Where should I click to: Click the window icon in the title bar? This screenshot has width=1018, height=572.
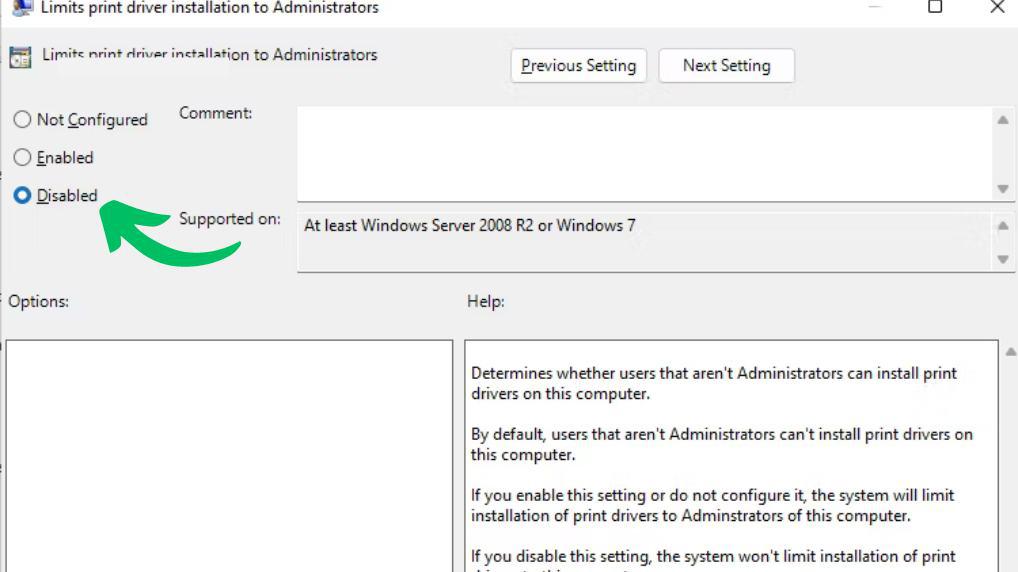pos(21,6)
